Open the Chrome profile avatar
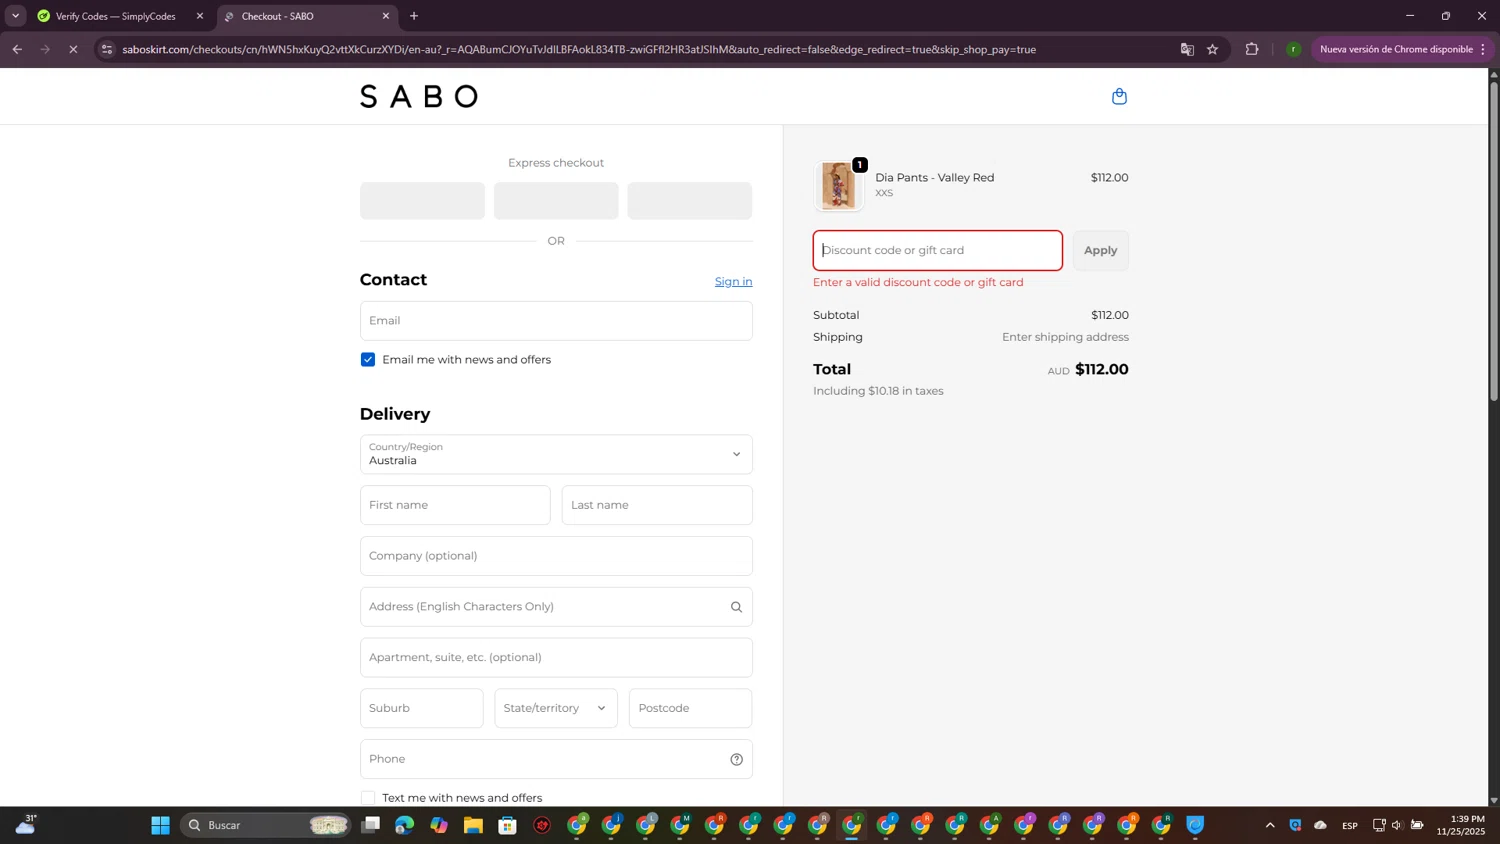 click(1293, 49)
